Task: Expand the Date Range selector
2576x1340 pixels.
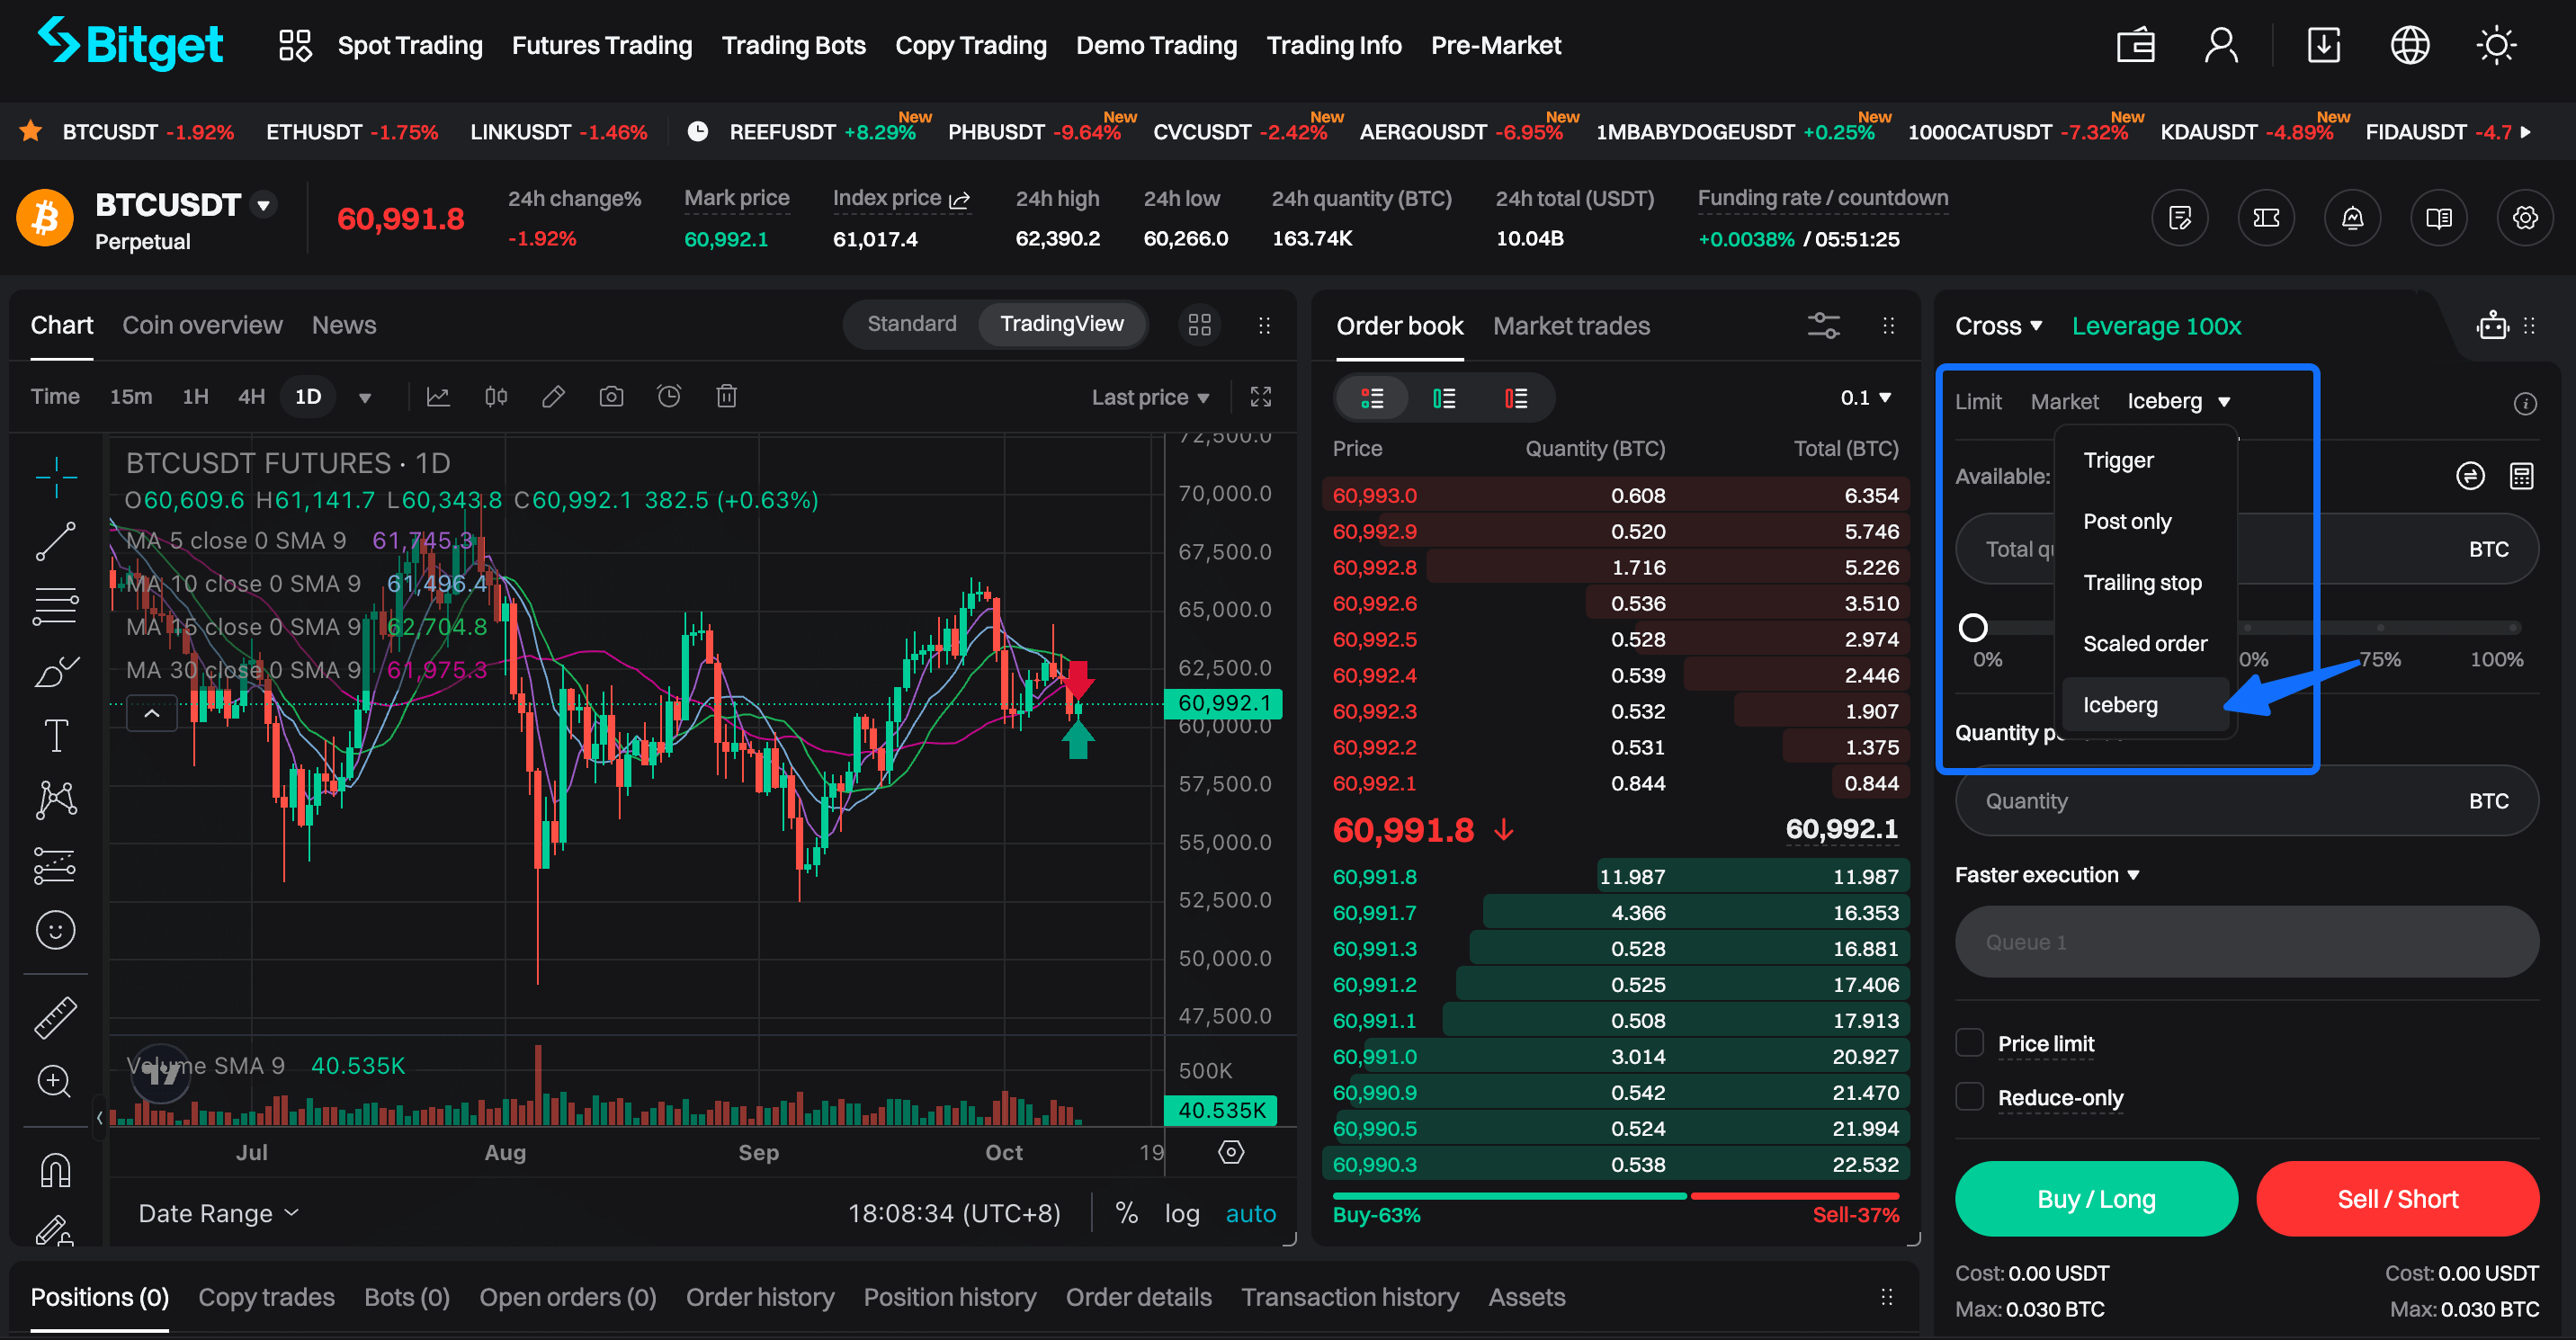Action: coord(218,1214)
